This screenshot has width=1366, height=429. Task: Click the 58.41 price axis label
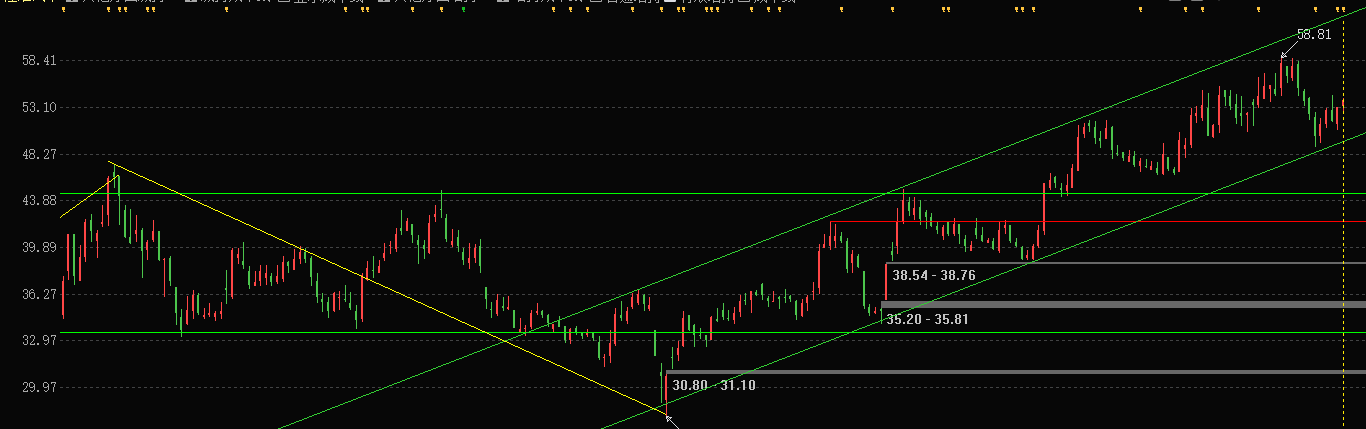coord(38,61)
